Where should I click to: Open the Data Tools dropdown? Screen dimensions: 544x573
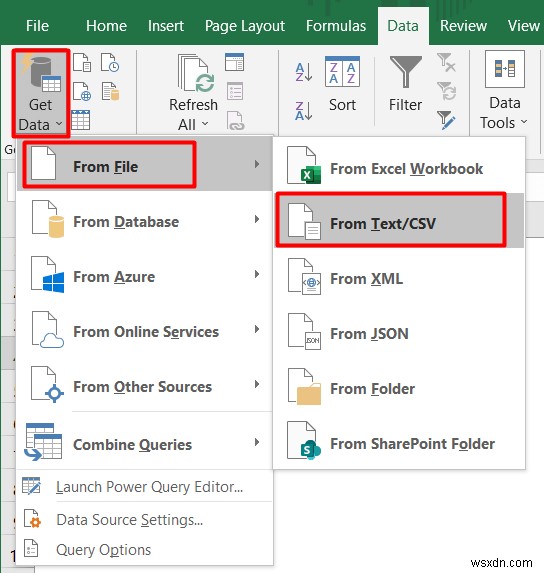(505, 91)
